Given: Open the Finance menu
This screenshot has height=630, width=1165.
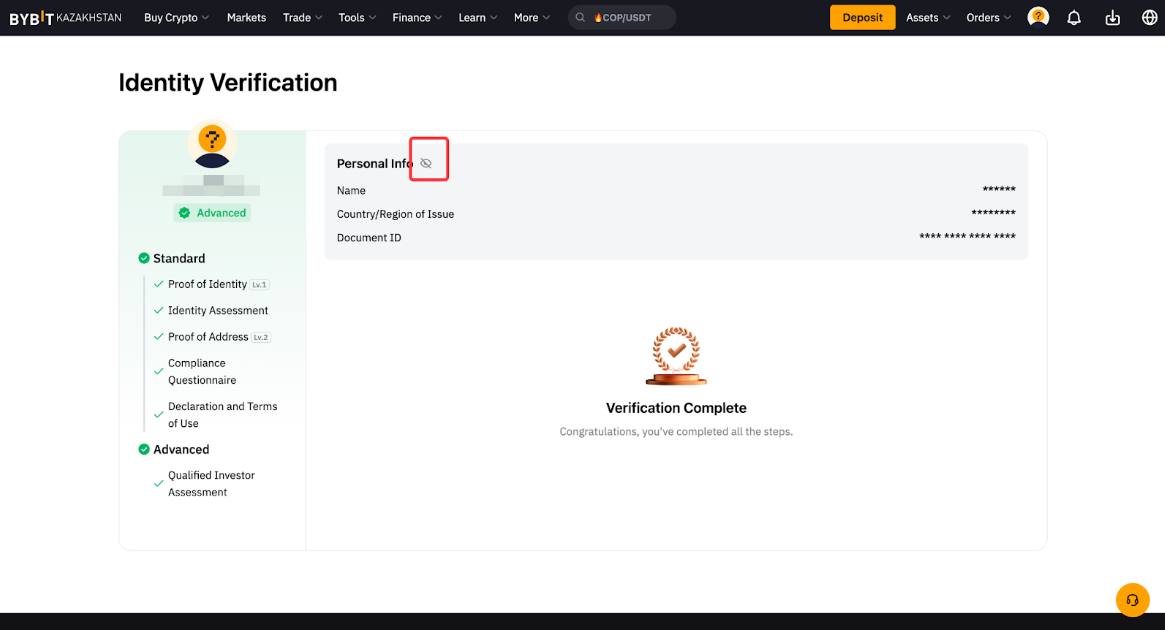Looking at the screenshot, I should click(417, 17).
